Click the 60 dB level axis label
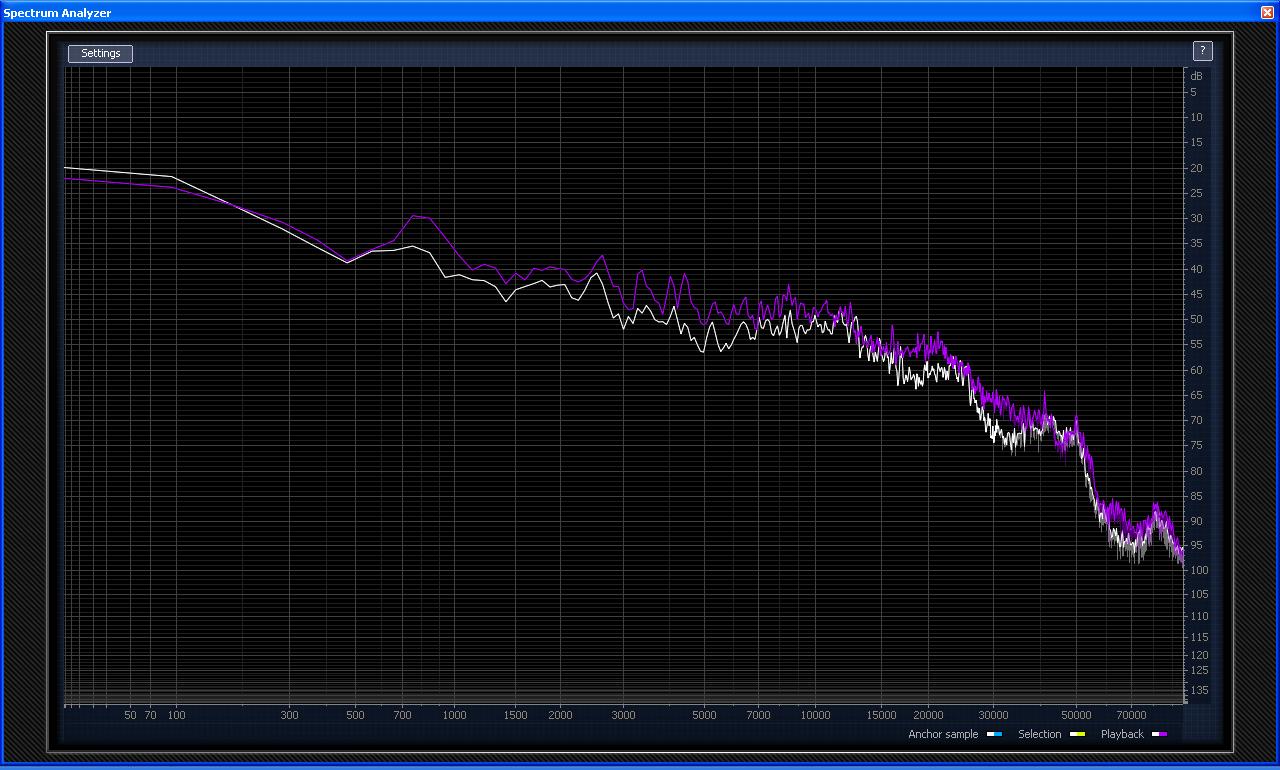Image resolution: width=1280 pixels, height=770 pixels. point(1197,370)
